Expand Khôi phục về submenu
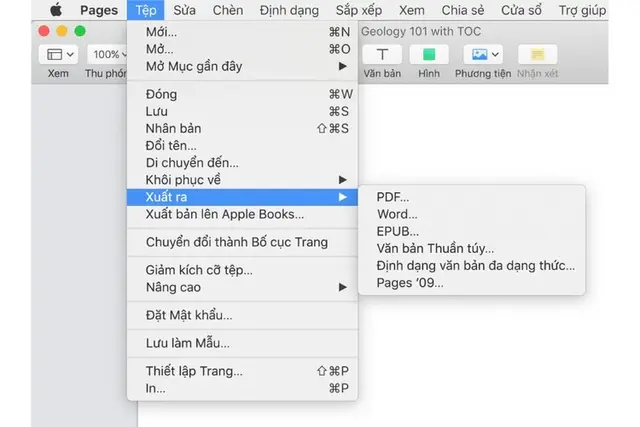This screenshot has height=427, width=640. (x=242, y=180)
